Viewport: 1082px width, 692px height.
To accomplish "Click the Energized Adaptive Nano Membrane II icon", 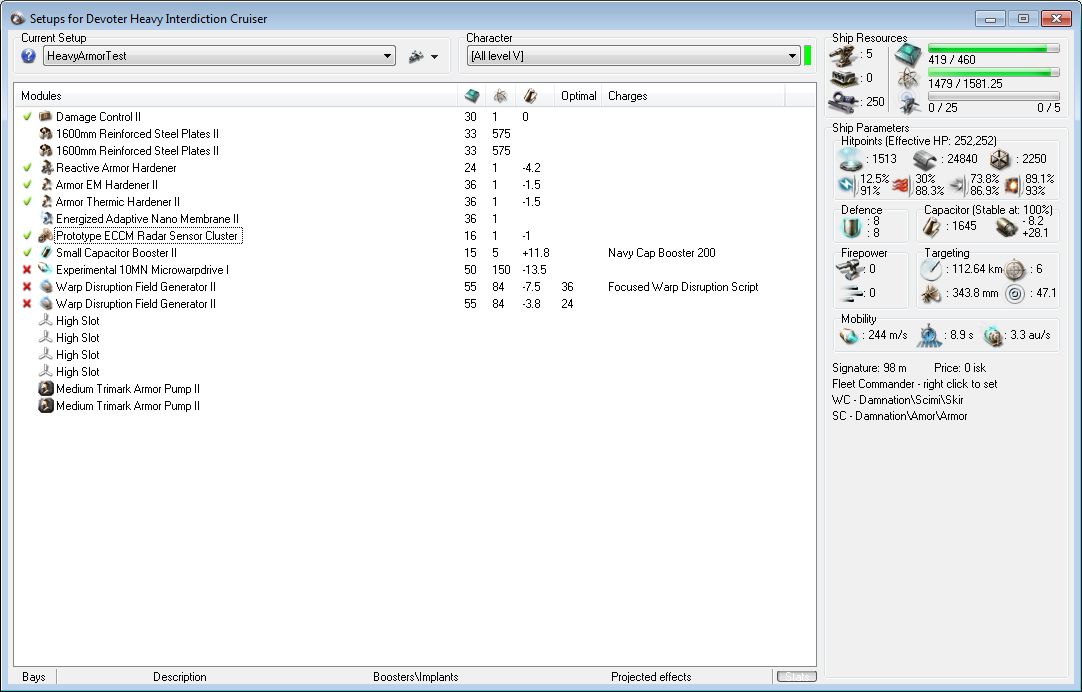I will pos(46,219).
